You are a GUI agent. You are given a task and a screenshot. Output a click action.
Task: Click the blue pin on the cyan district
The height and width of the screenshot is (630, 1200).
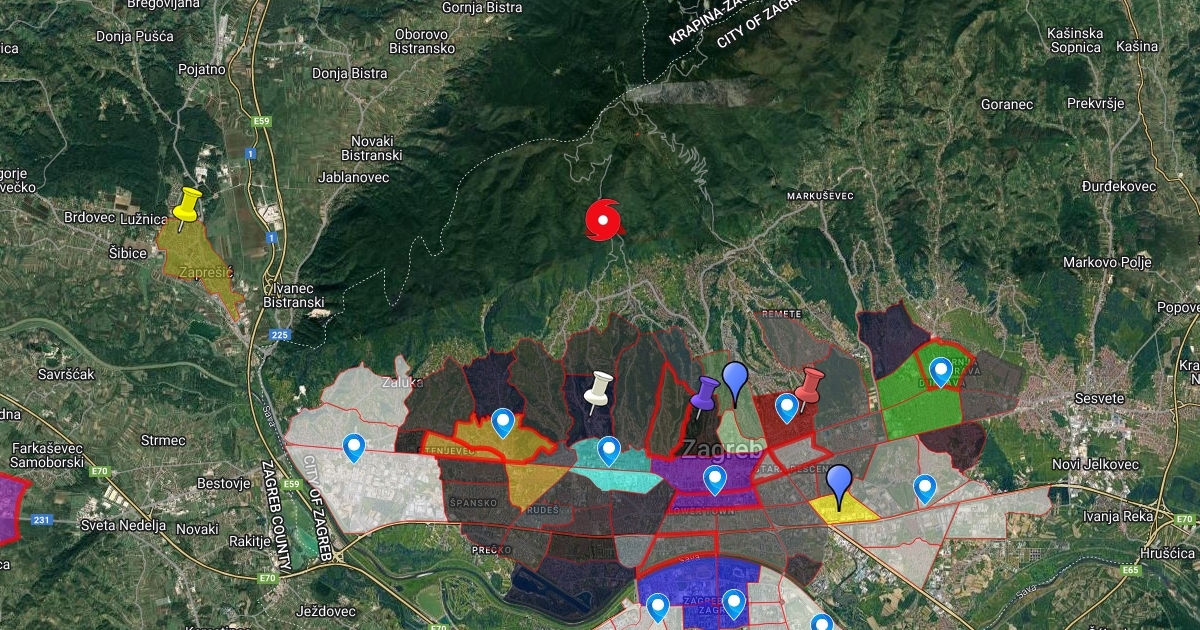pos(609,451)
